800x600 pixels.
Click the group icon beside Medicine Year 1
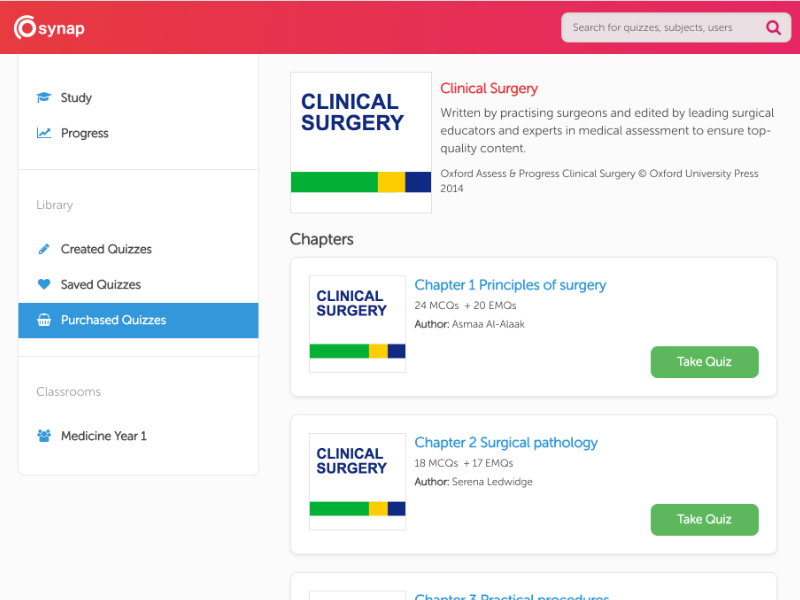pos(44,436)
